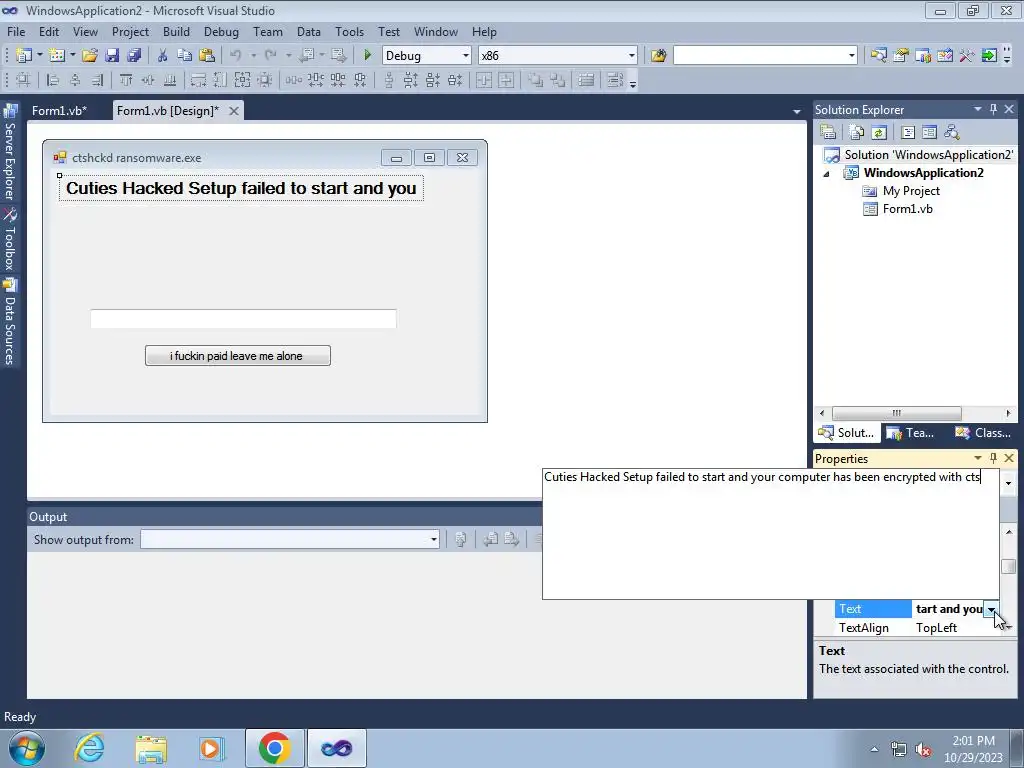Open Internet Explorer from the taskbar
Viewport: 1024px width, 768px height.
(89, 748)
